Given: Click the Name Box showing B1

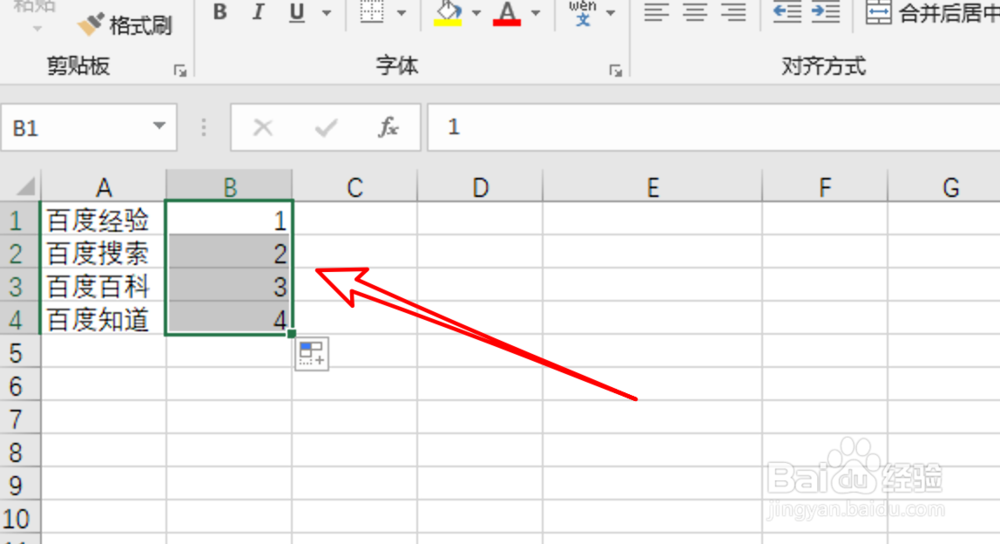Looking at the screenshot, I should point(75,128).
